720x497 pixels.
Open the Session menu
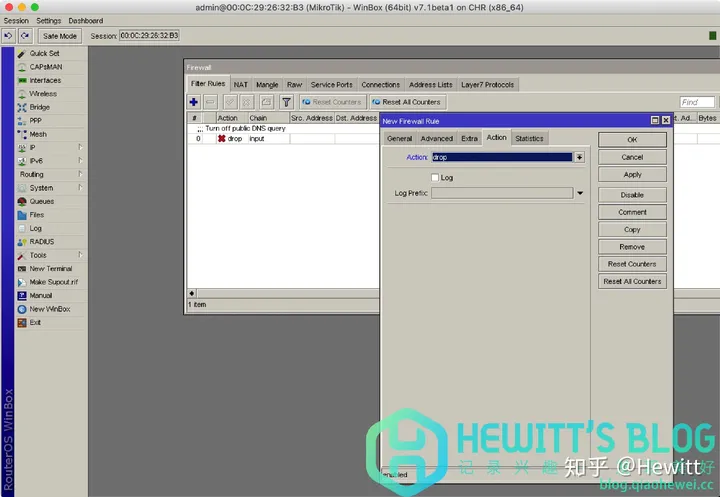click(x=16, y=21)
